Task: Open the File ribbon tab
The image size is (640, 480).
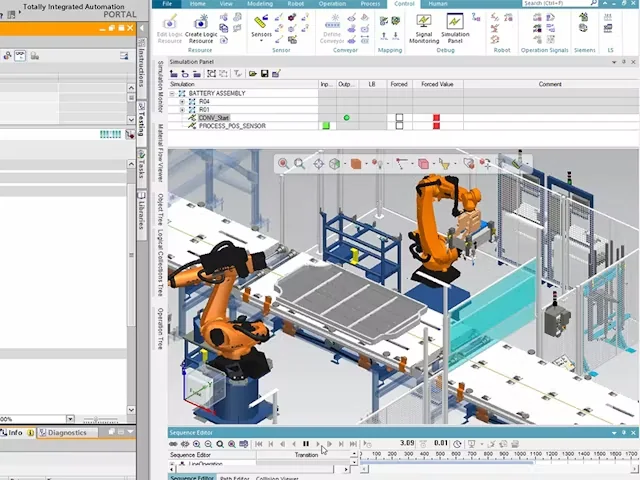Action: coord(167,4)
